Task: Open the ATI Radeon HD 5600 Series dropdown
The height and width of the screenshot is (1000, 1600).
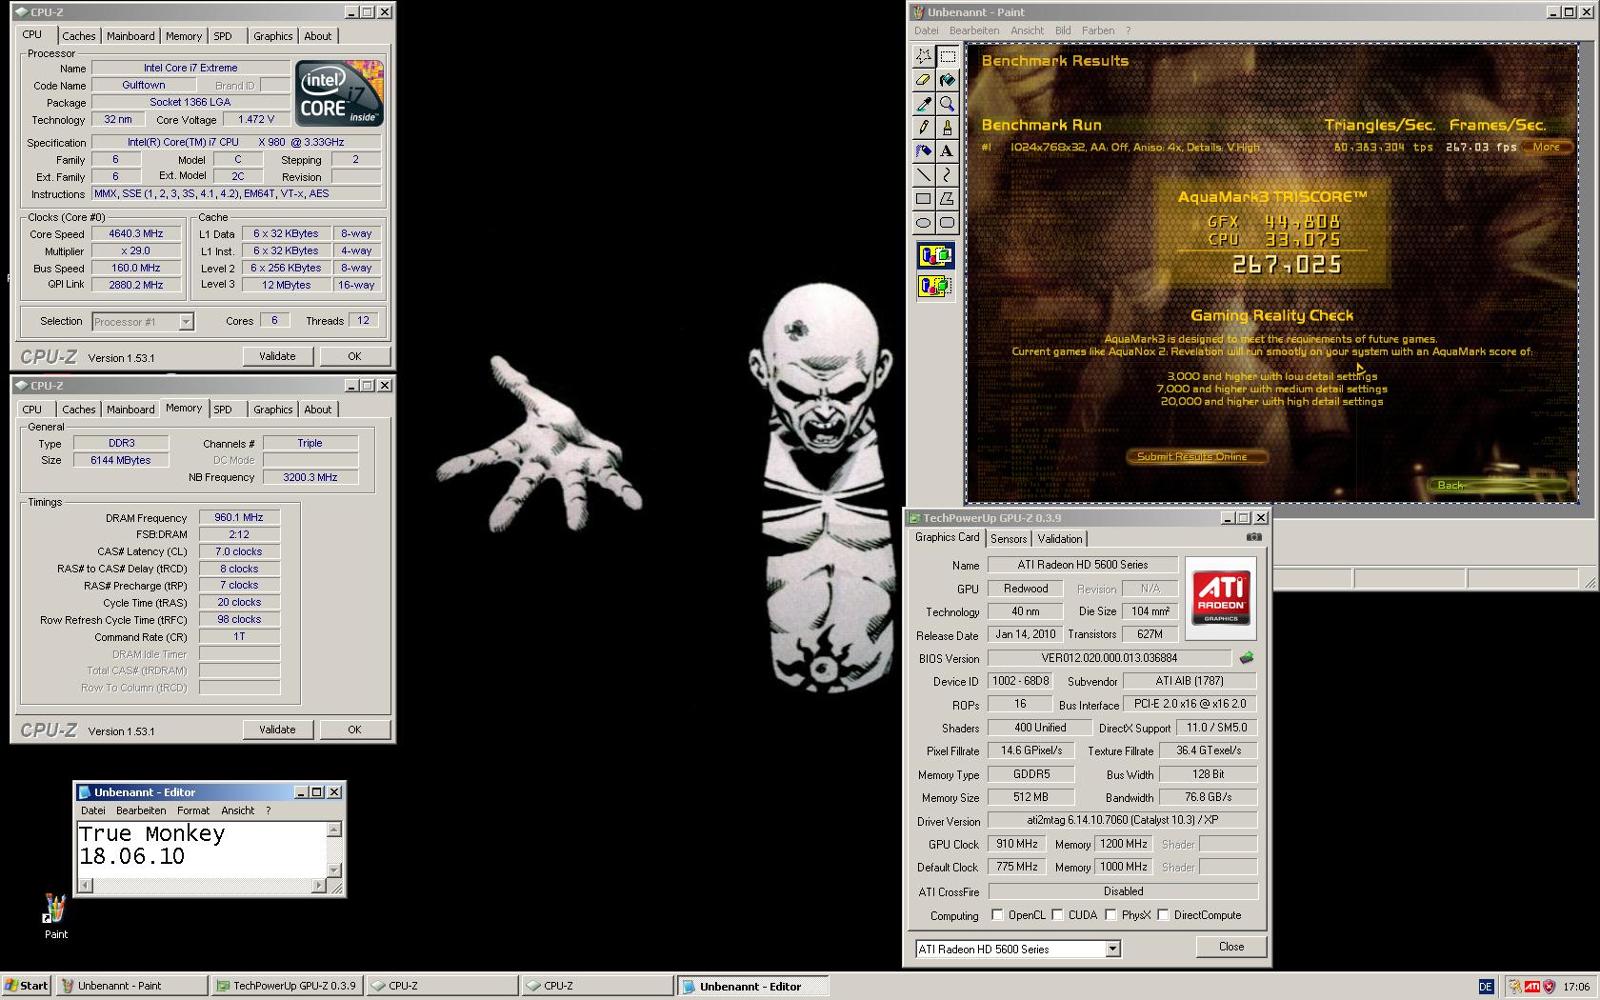Action: pos(1112,949)
